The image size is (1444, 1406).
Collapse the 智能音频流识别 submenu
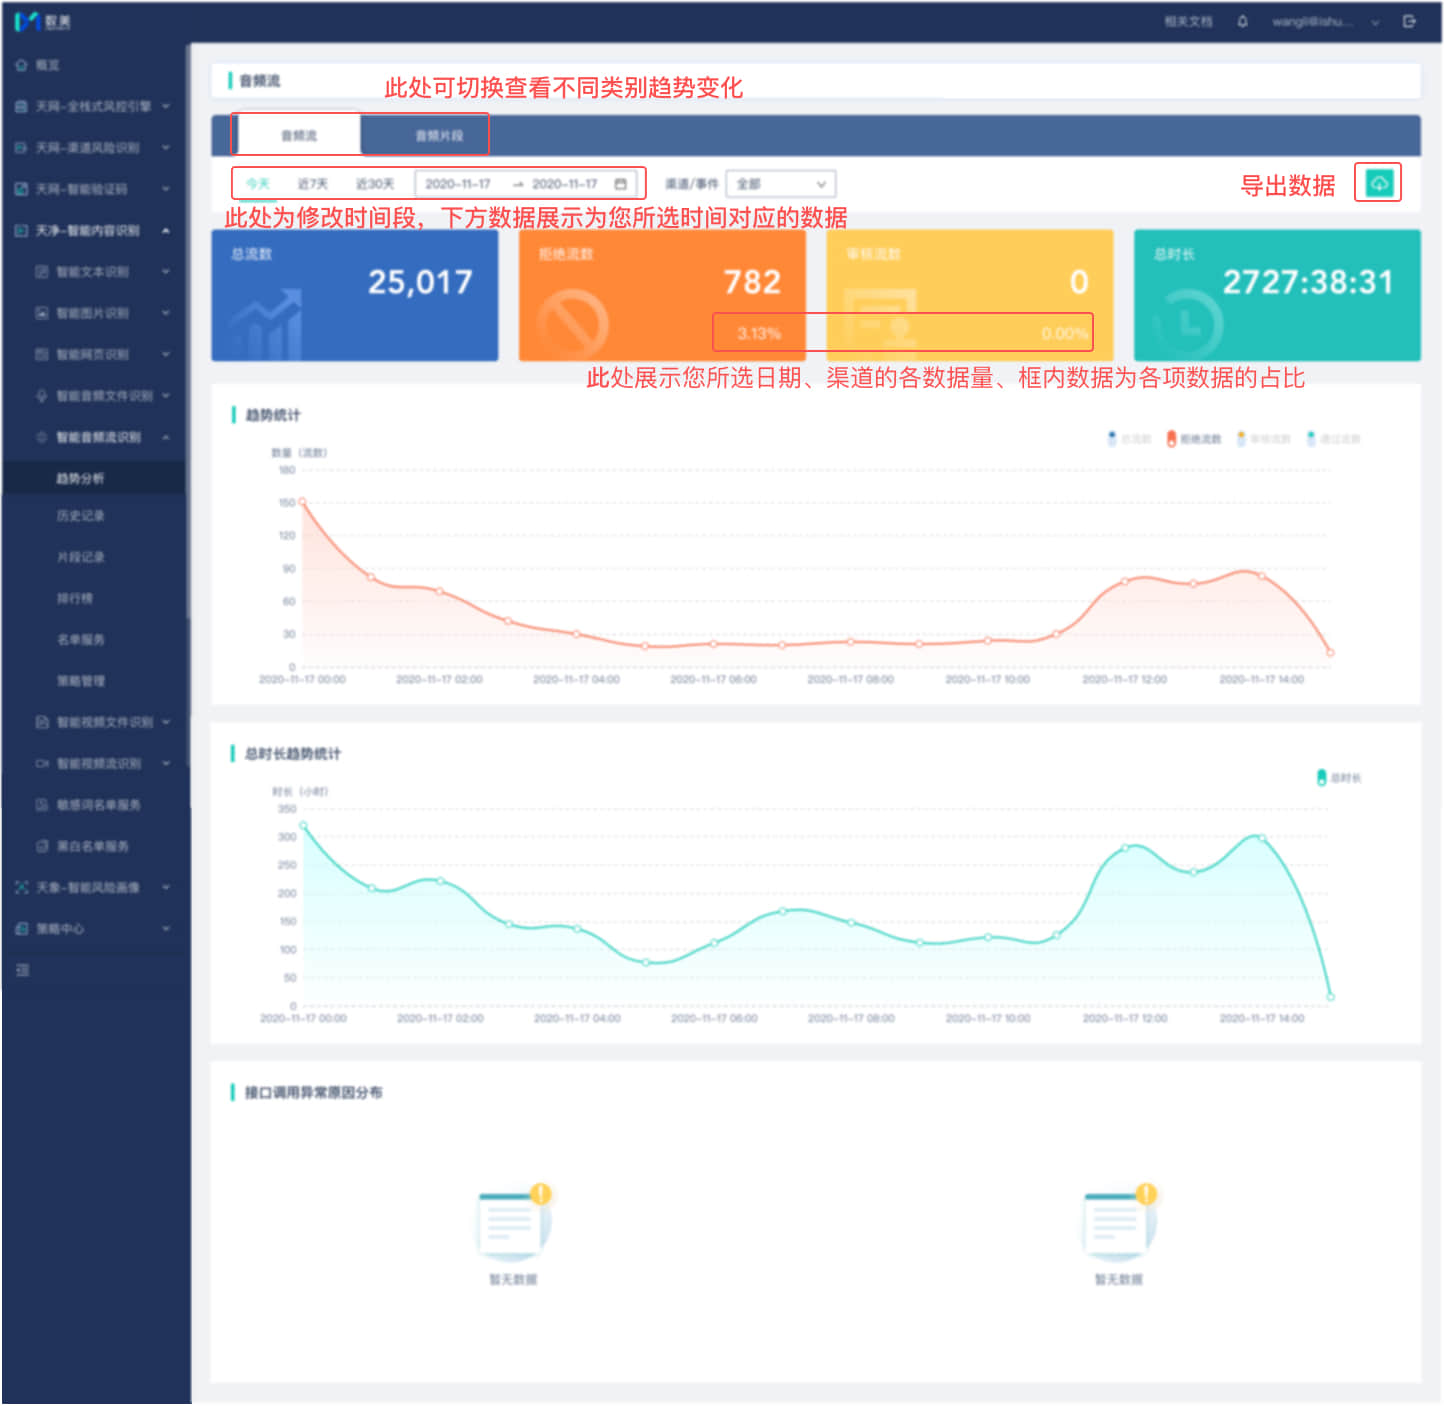pos(166,437)
